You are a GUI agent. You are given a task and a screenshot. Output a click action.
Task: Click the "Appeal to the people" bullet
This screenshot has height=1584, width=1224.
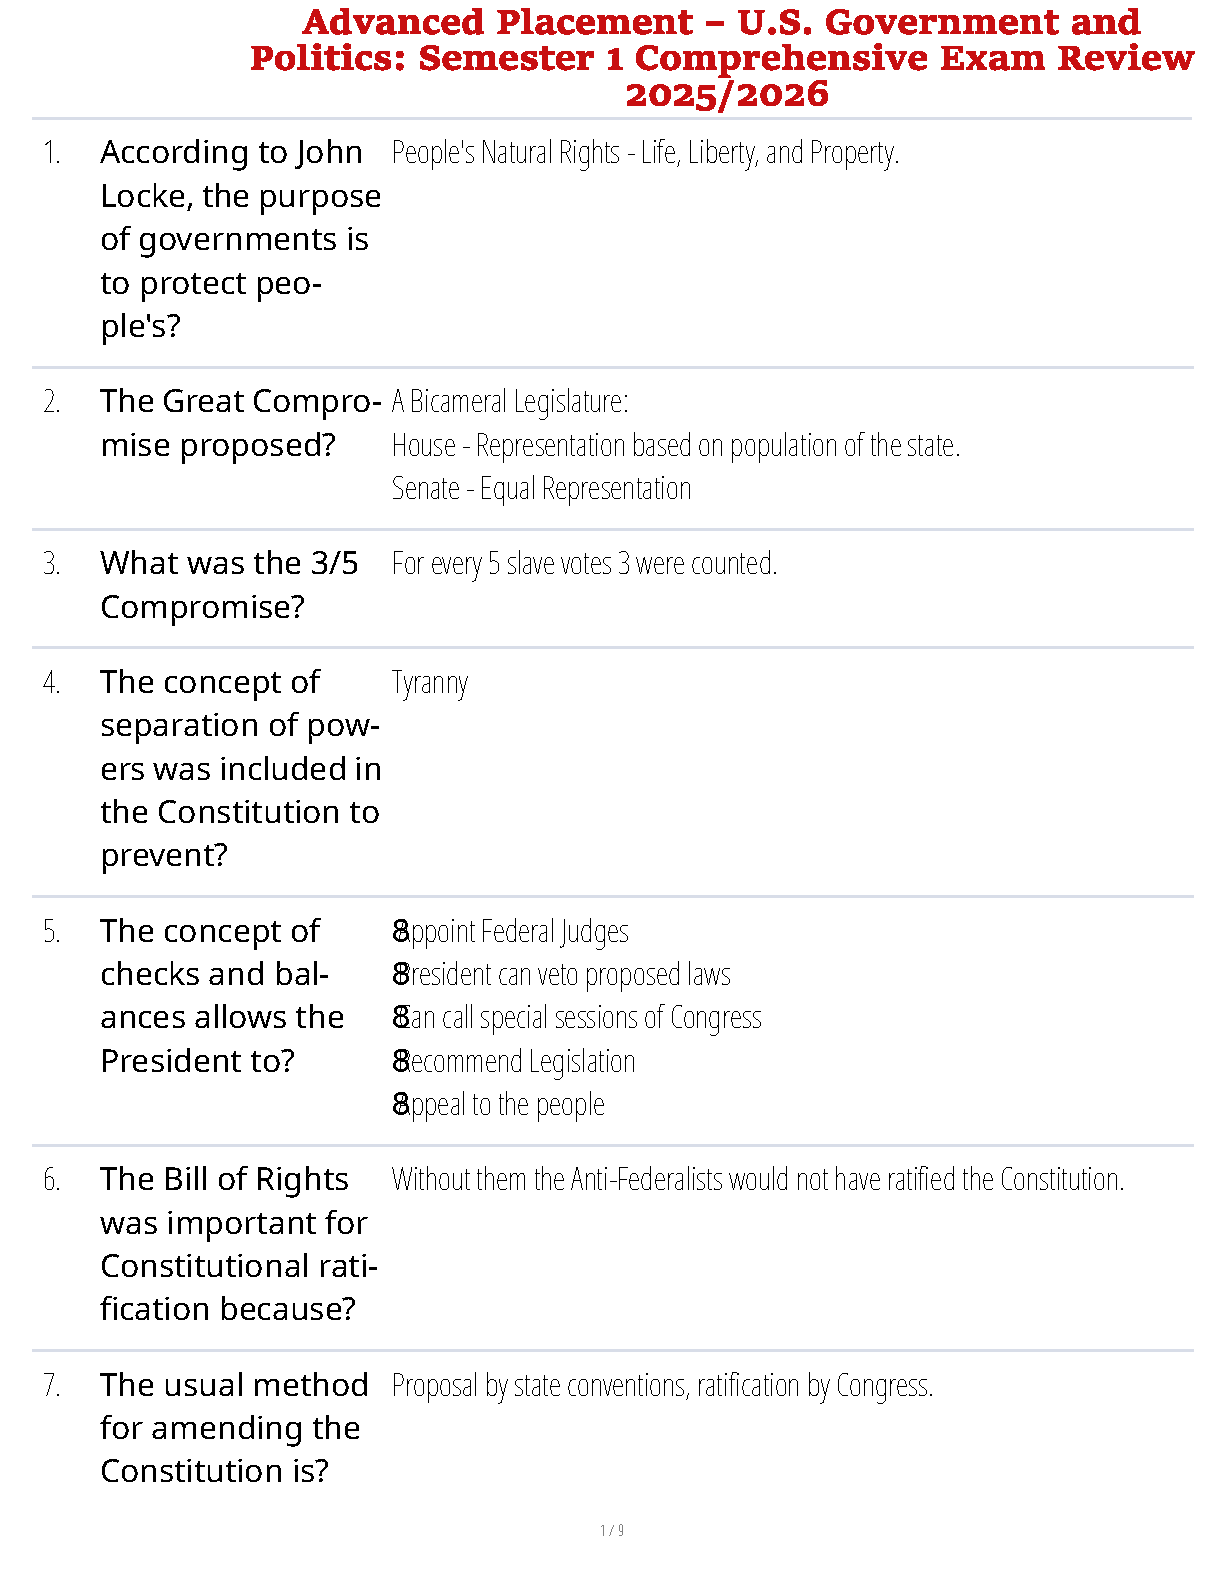(498, 1105)
